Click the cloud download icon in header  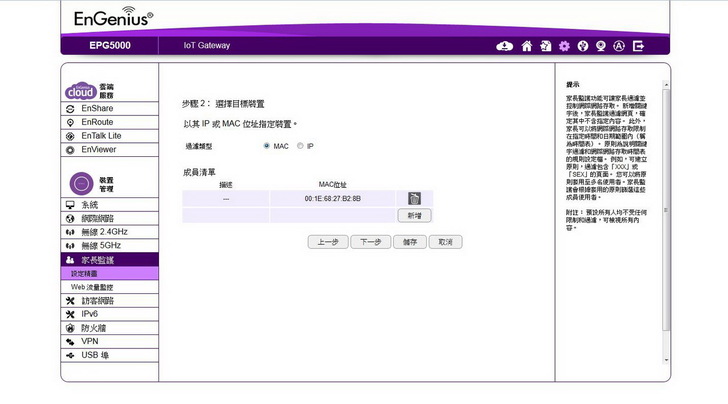click(505, 46)
